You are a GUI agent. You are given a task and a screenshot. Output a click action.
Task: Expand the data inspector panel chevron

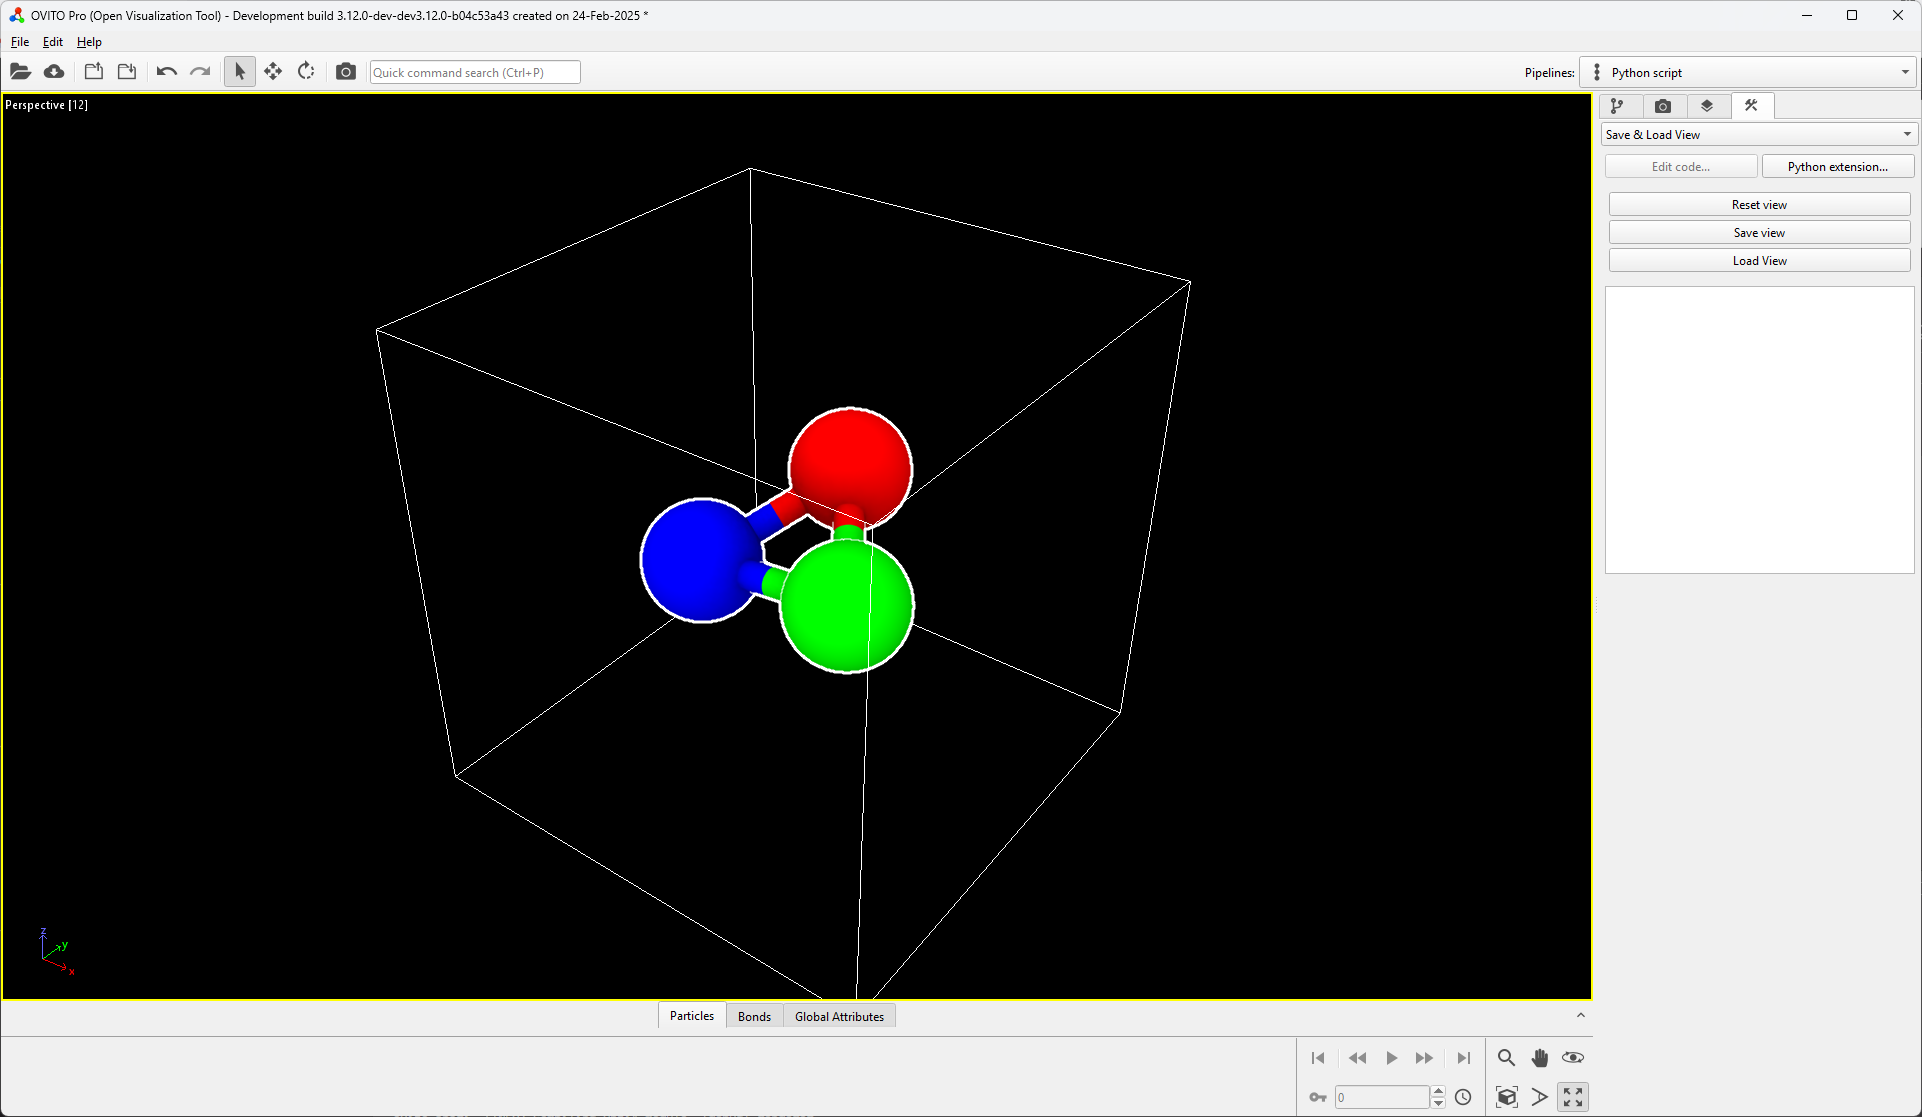coord(1581,1016)
